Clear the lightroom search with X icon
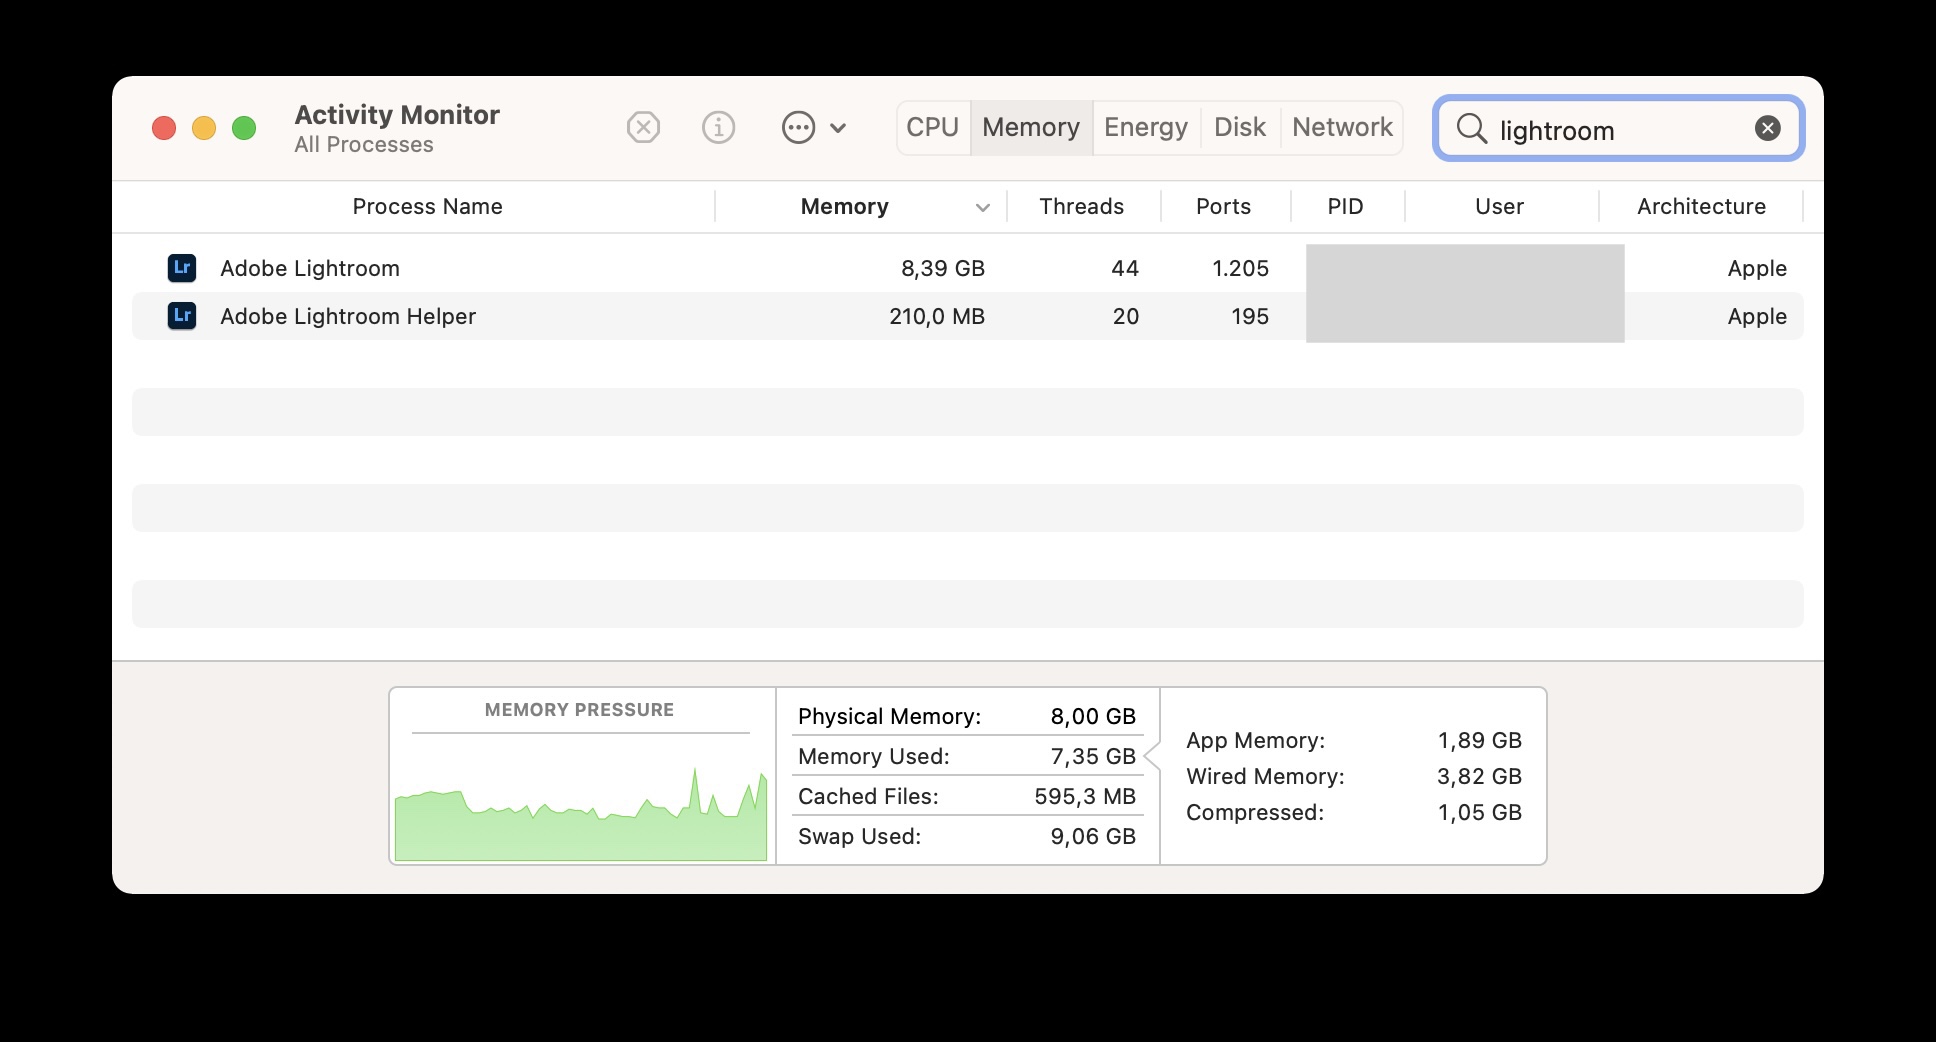 click(x=1767, y=128)
